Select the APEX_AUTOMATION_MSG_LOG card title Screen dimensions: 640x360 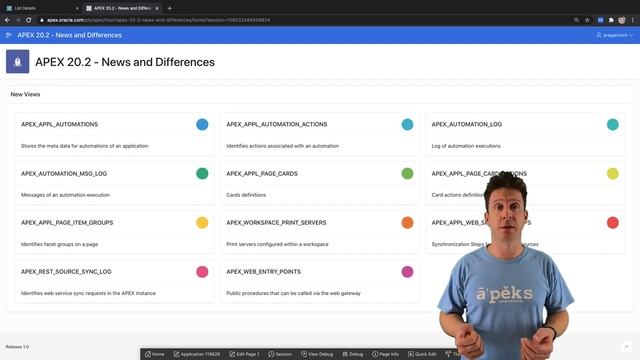pos(64,173)
